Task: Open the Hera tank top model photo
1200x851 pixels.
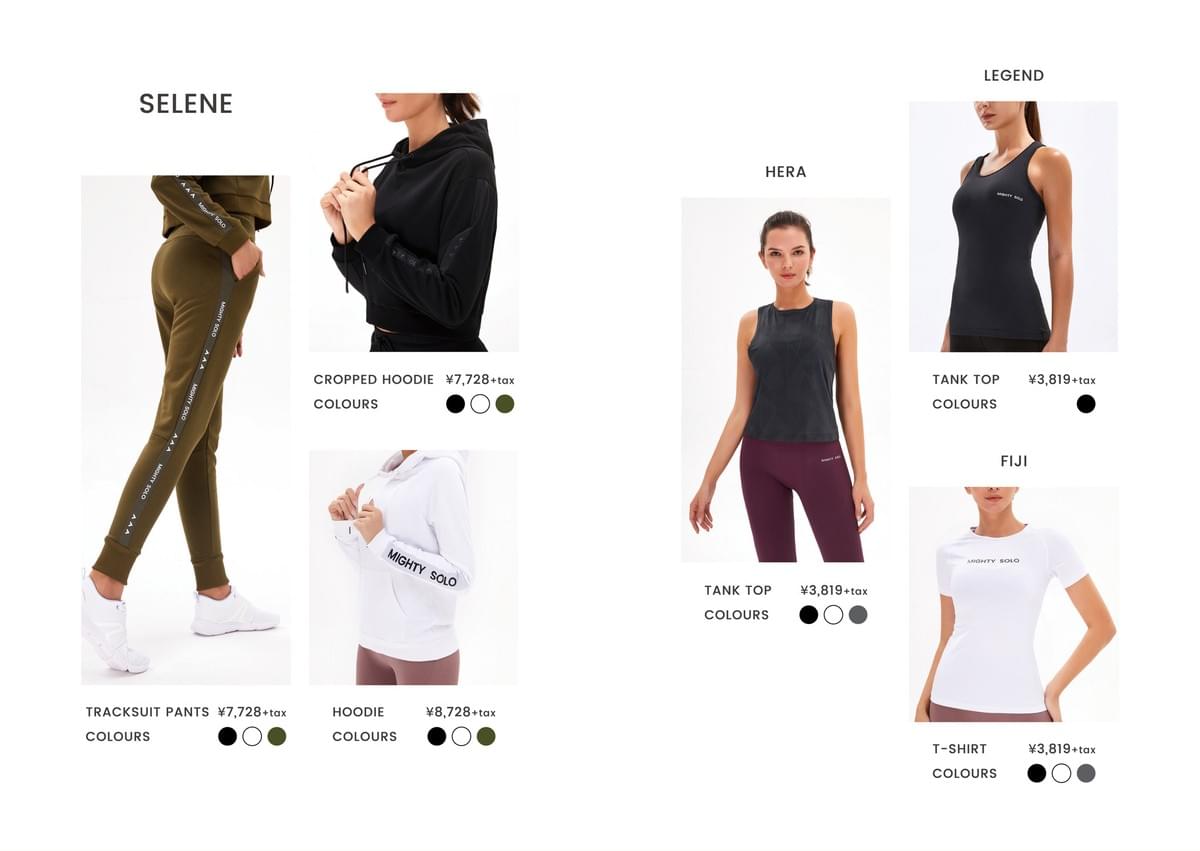Action: tap(786, 380)
